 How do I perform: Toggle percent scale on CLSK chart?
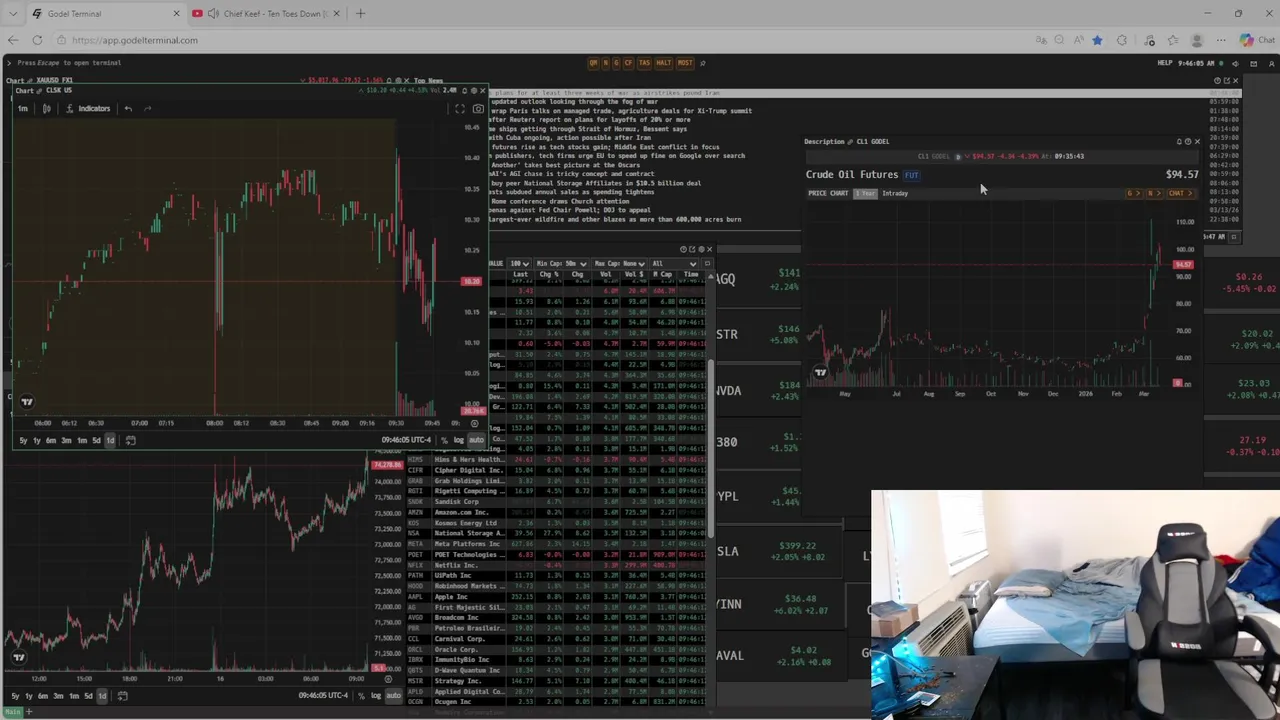click(x=444, y=440)
